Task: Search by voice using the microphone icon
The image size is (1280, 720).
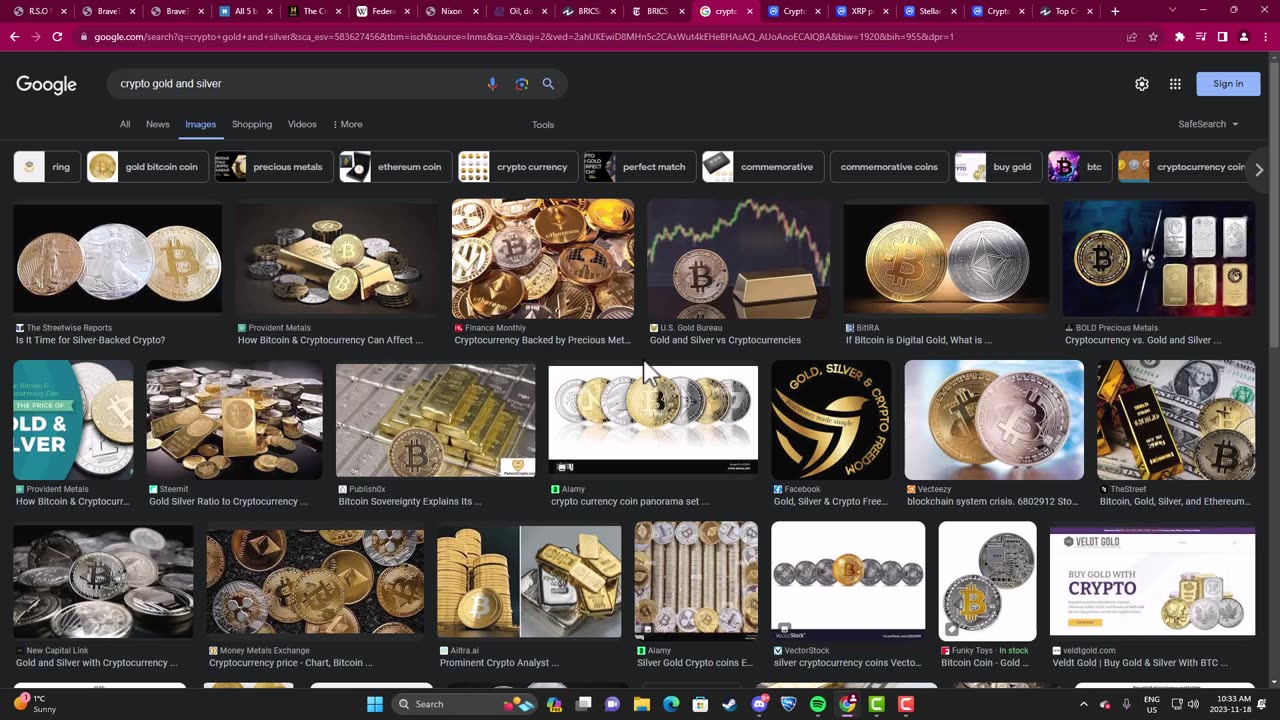Action: [x=492, y=84]
